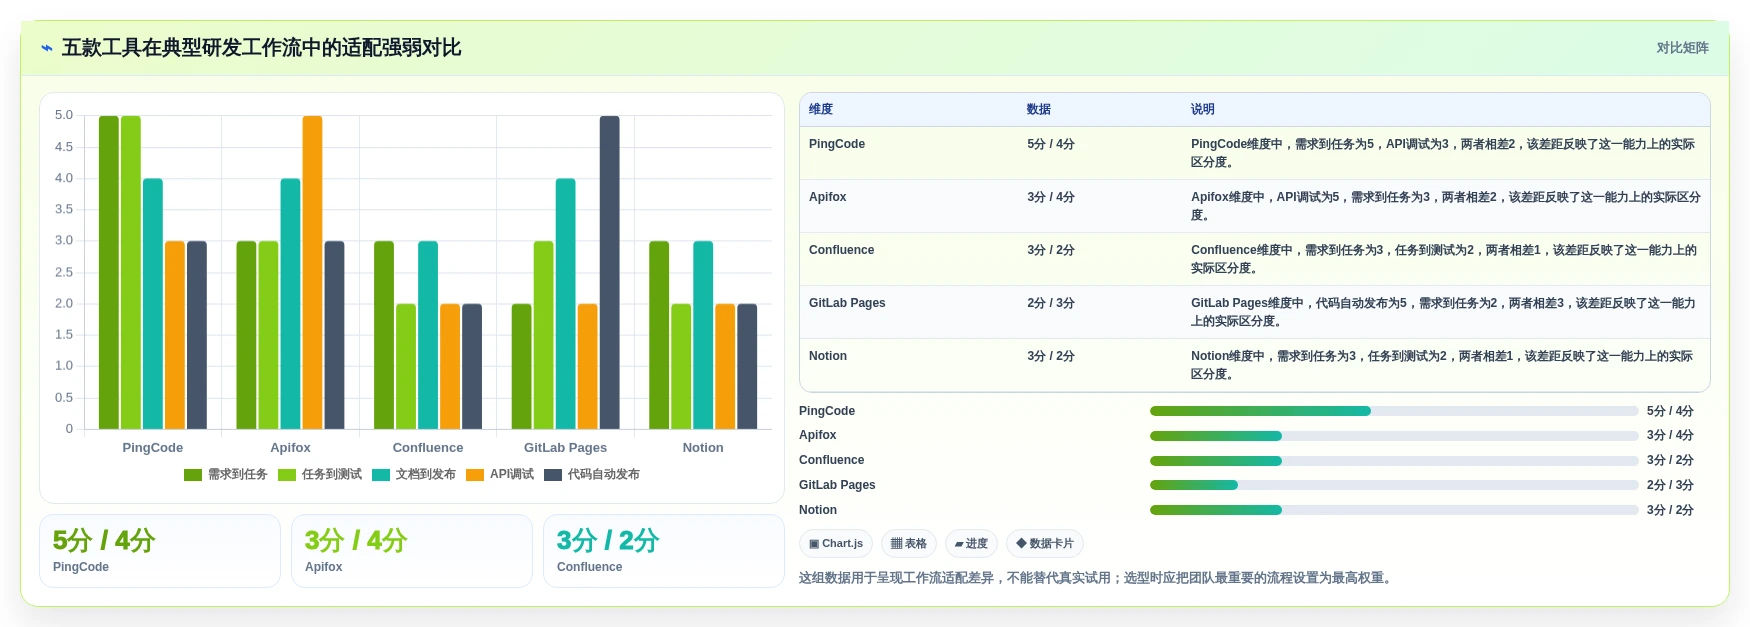Click the PingCode progress bar
This screenshot has height=627, width=1750.
point(1394,411)
